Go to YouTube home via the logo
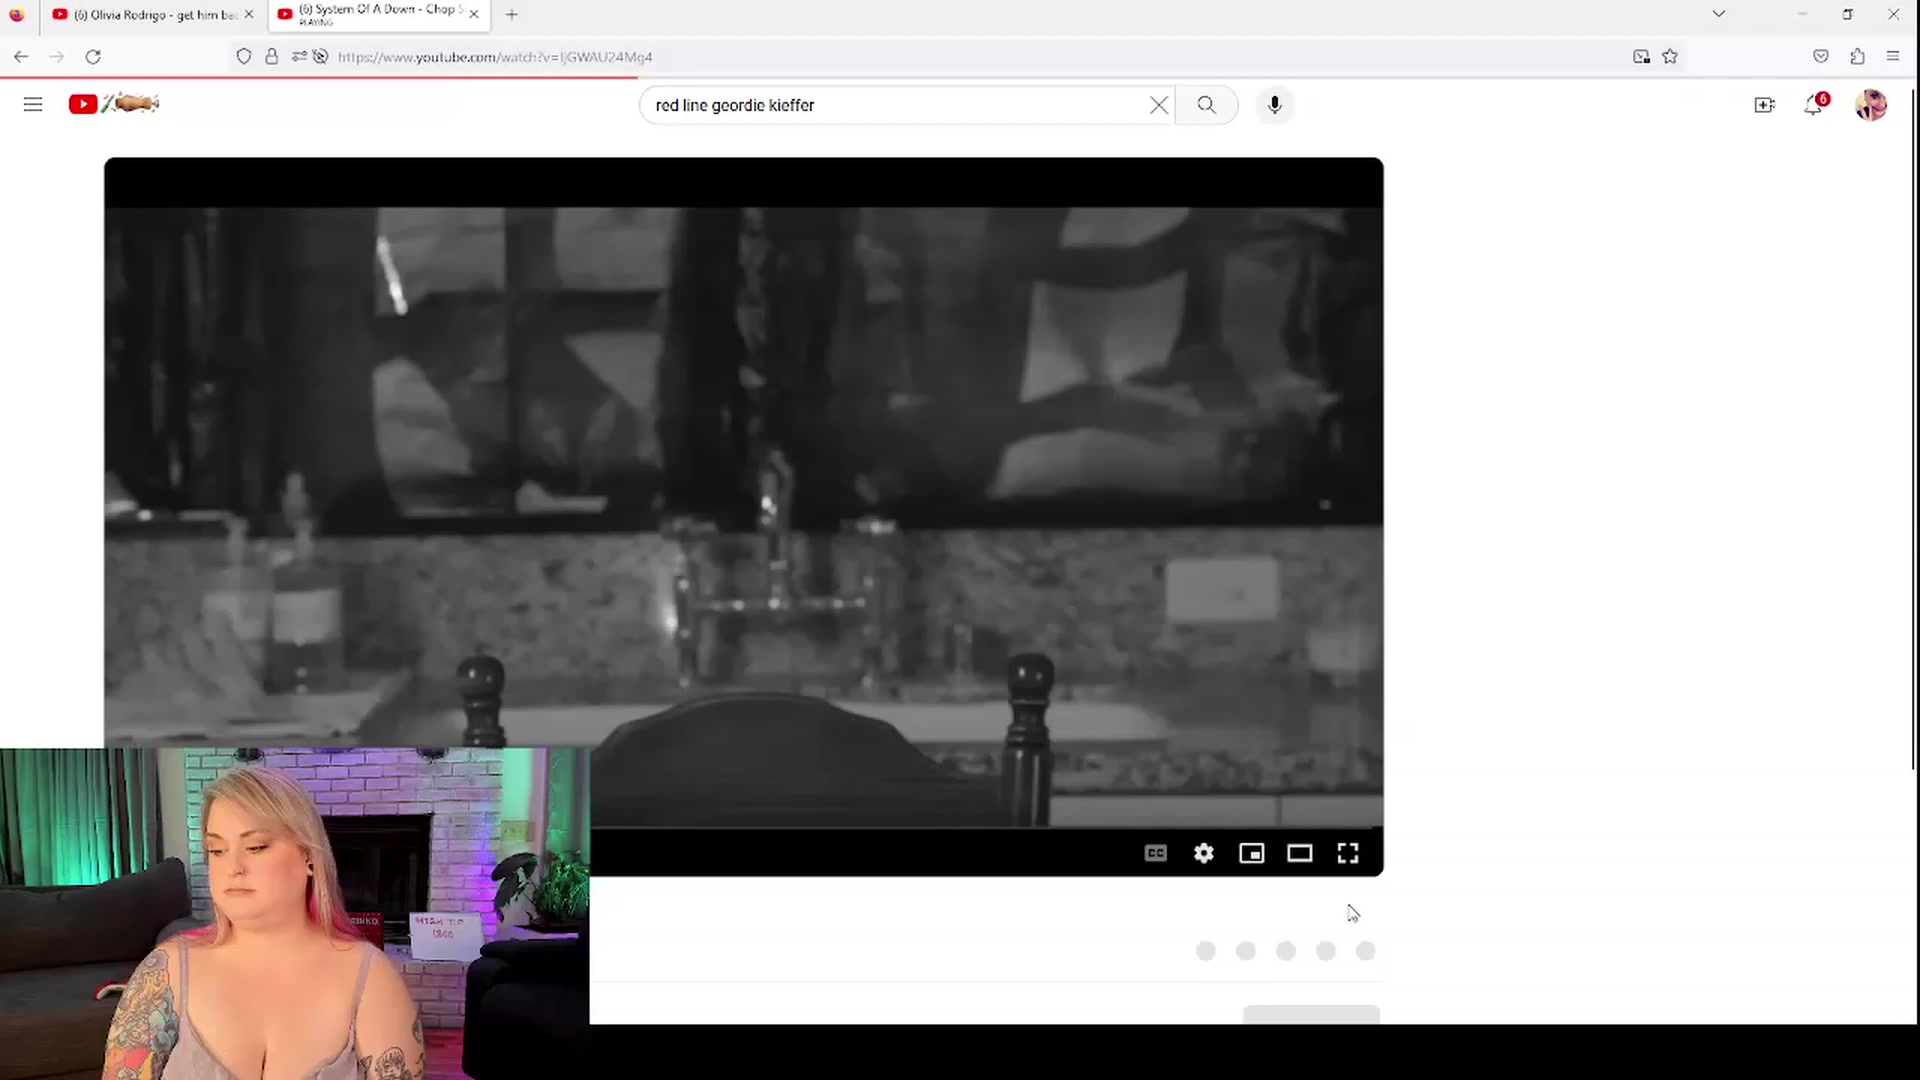The image size is (1920, 1080). (113, 103)
